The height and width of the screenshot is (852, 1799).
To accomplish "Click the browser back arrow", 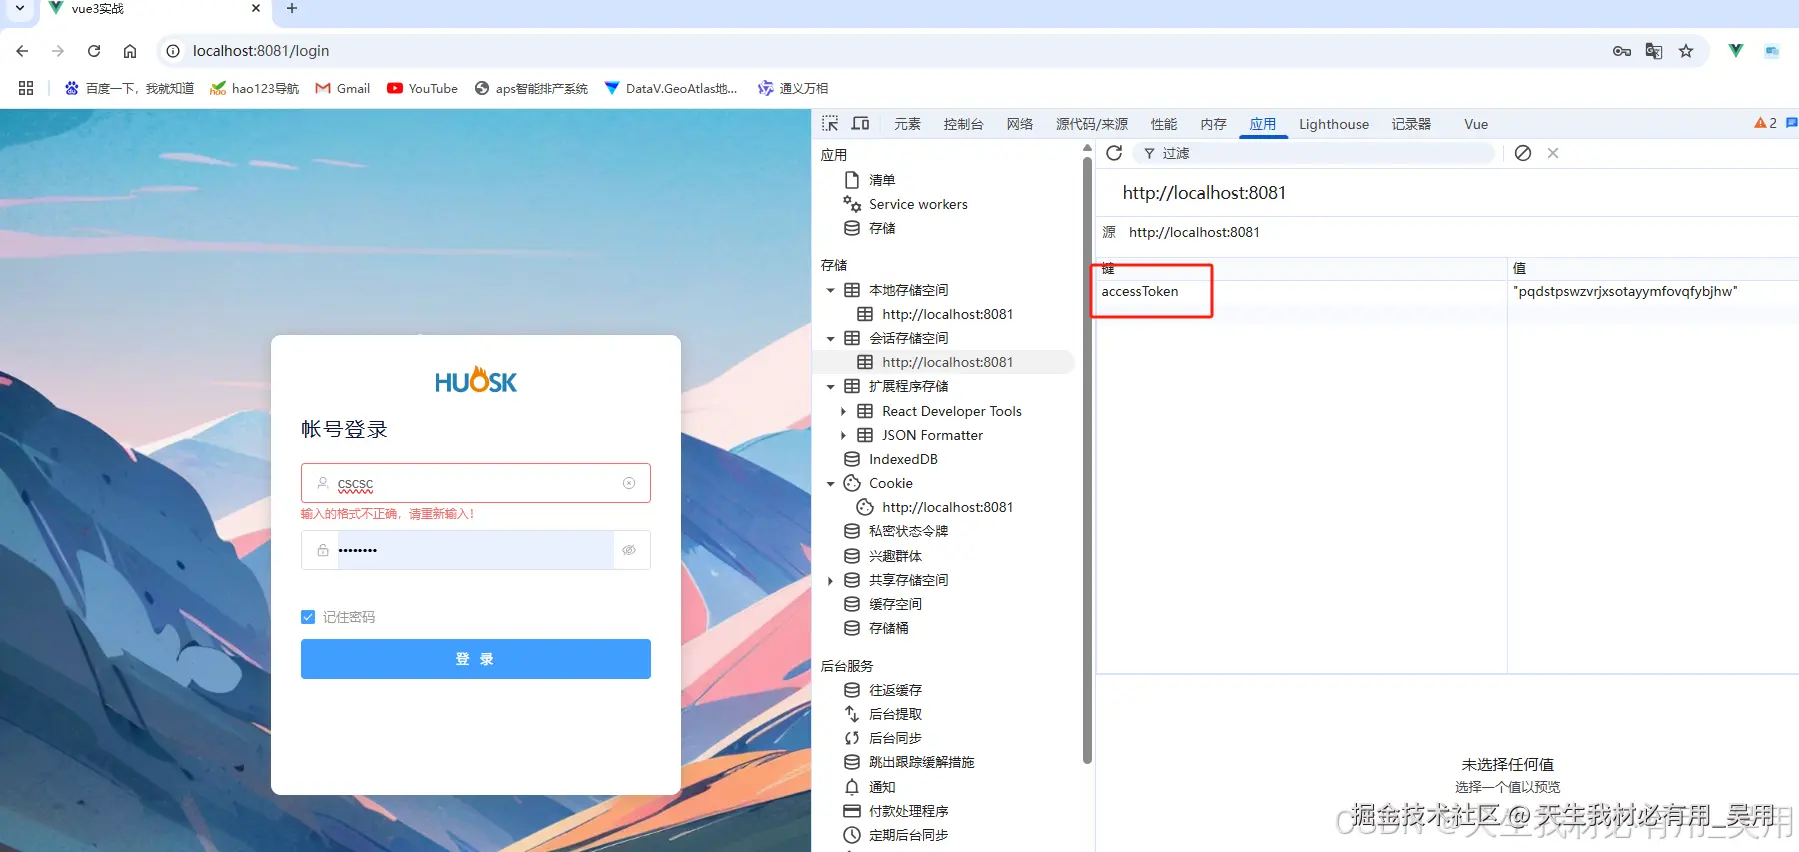I will (x=22, y=51).
